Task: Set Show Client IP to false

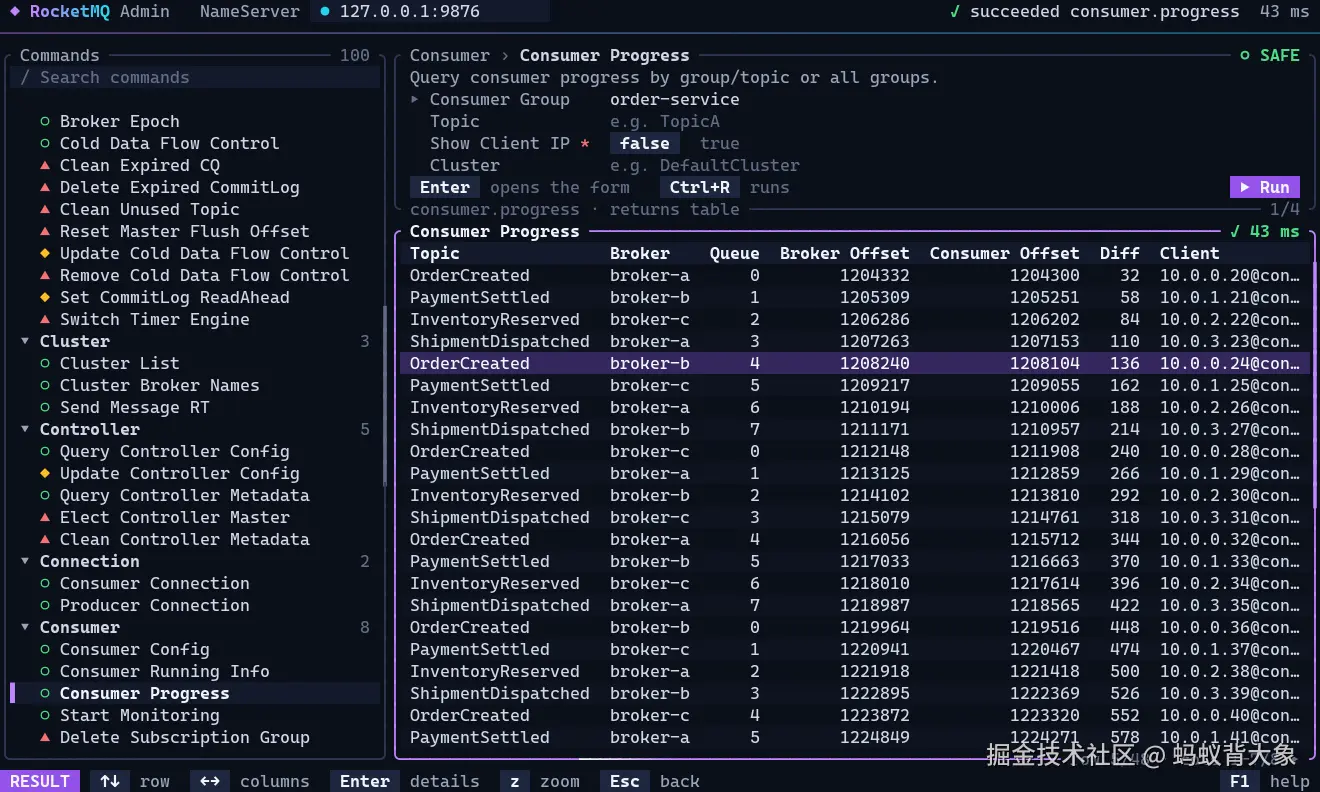Action: [645, 144]
